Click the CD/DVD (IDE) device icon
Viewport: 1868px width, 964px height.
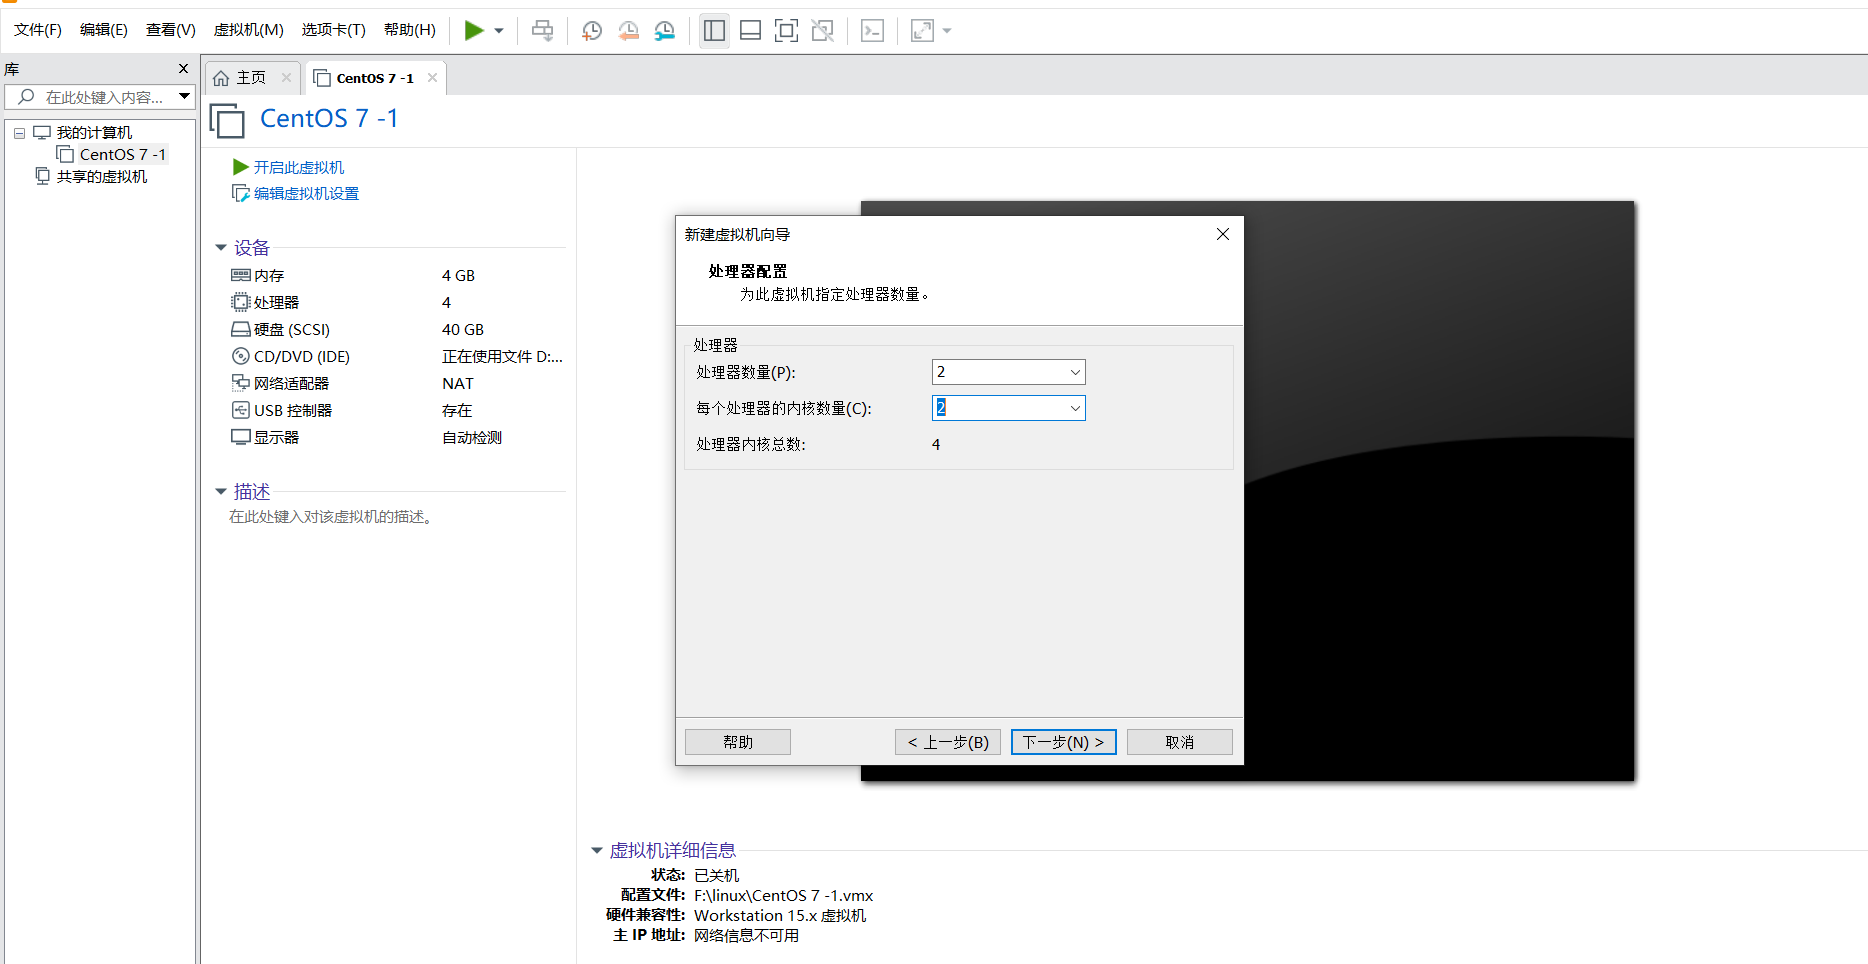241,356
